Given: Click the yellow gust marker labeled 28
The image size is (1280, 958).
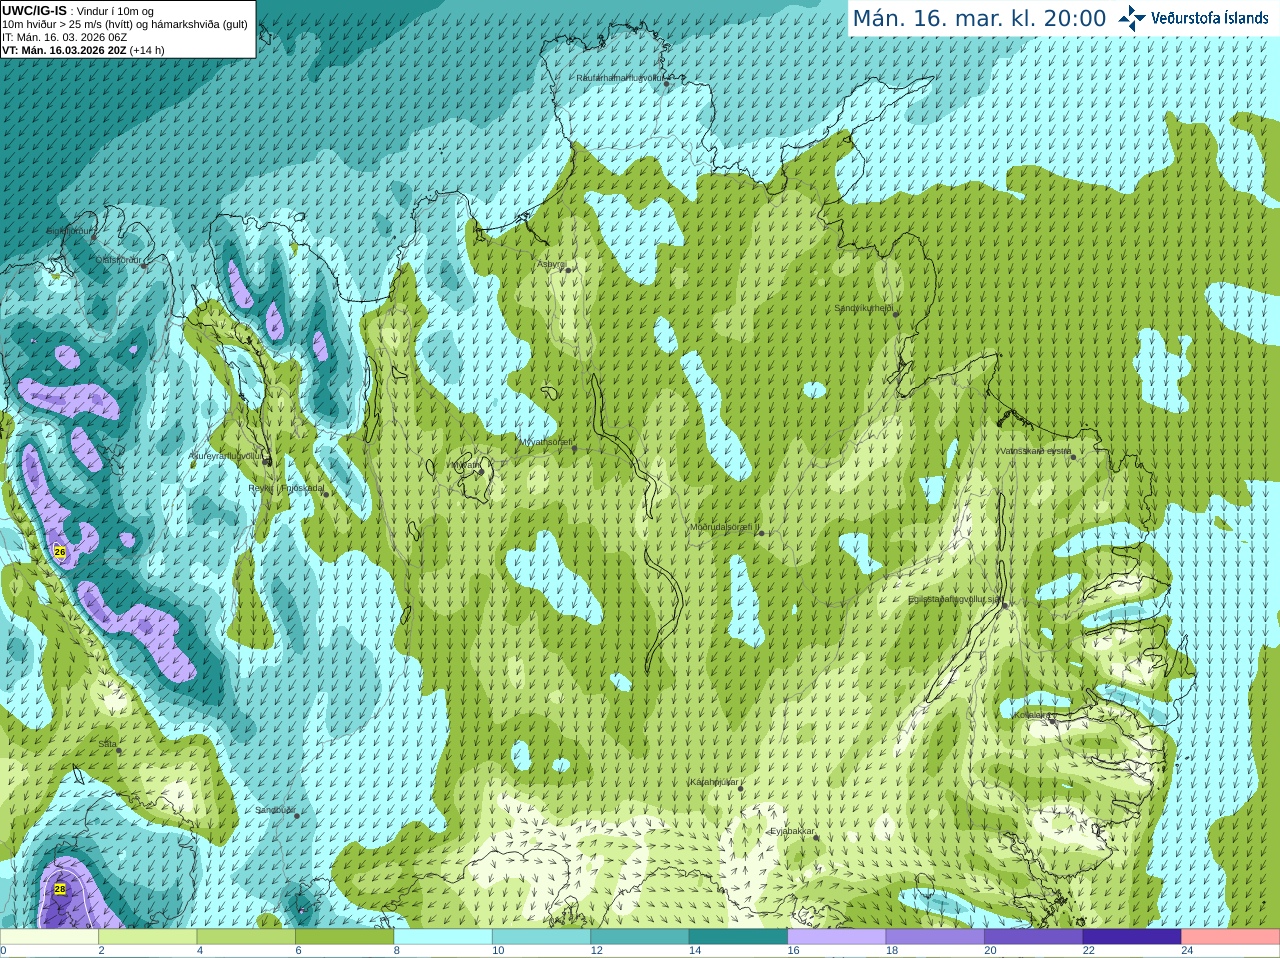Looking at the screenshot, I should (x=60, y=889).
